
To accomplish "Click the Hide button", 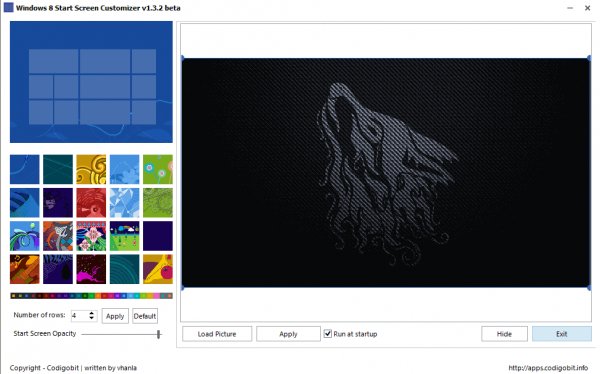I will [x=504, y=334].
